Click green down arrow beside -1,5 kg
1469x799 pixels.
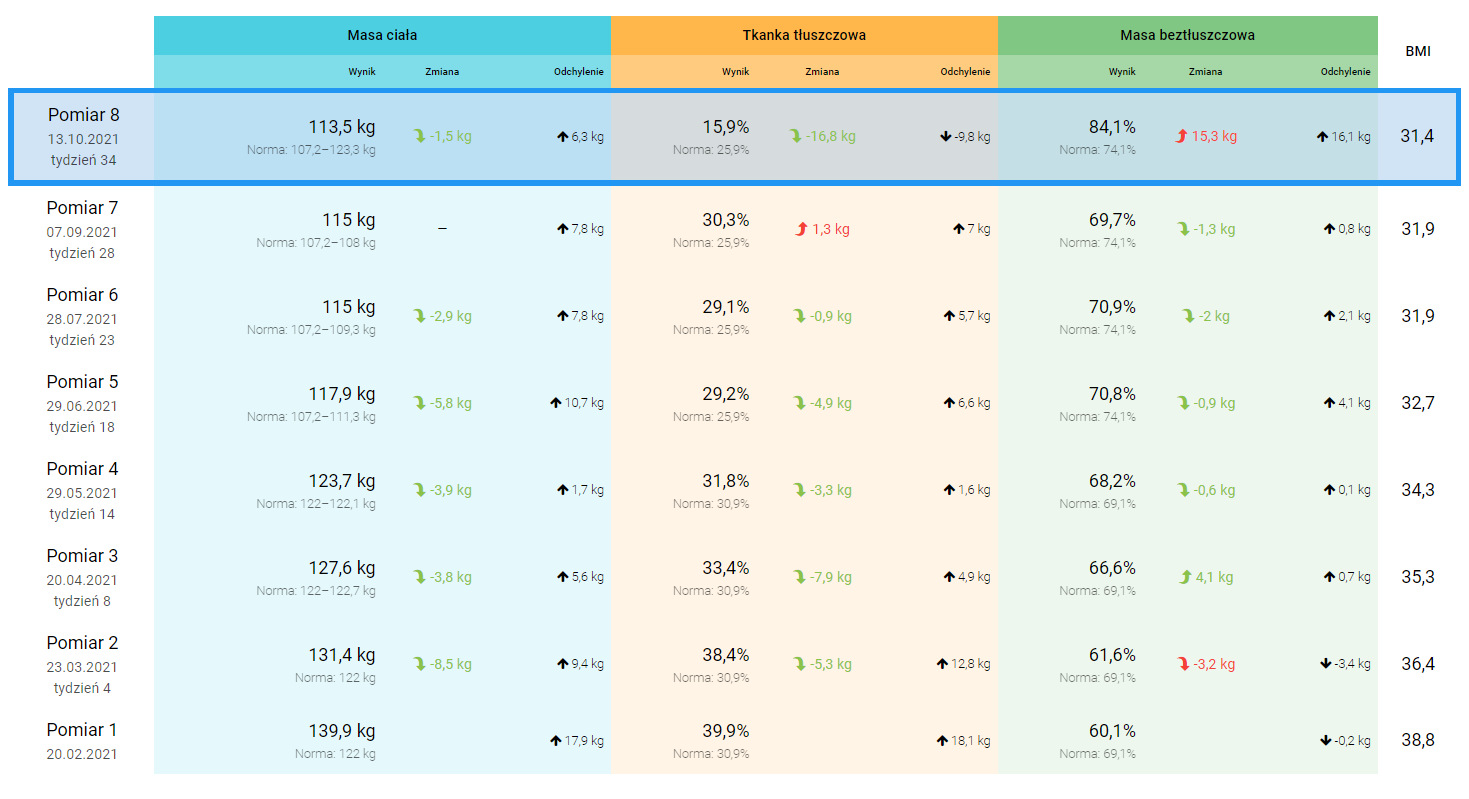pos(420,136)
